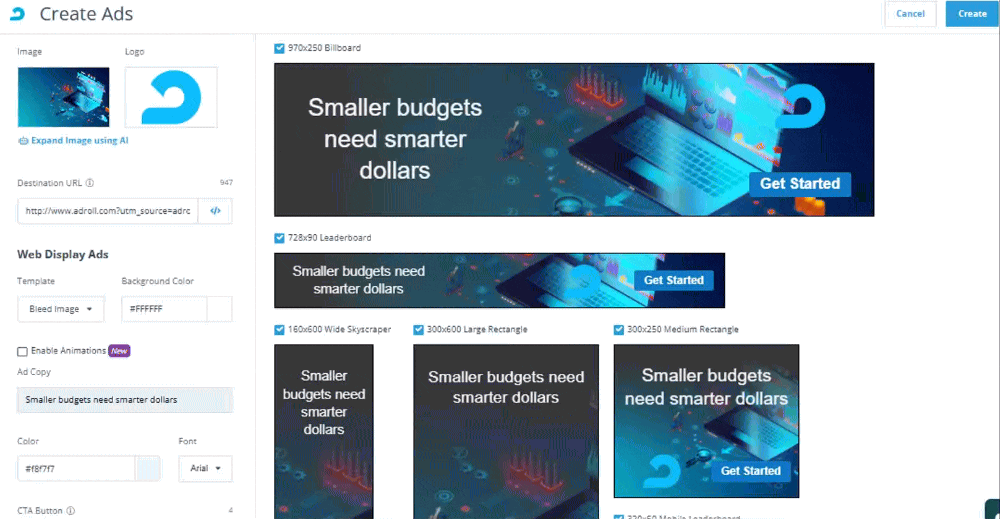Uncheck the 970x250 Billboard checkbox
This screenshot has height=519, width=1000.
coord(279,48)
